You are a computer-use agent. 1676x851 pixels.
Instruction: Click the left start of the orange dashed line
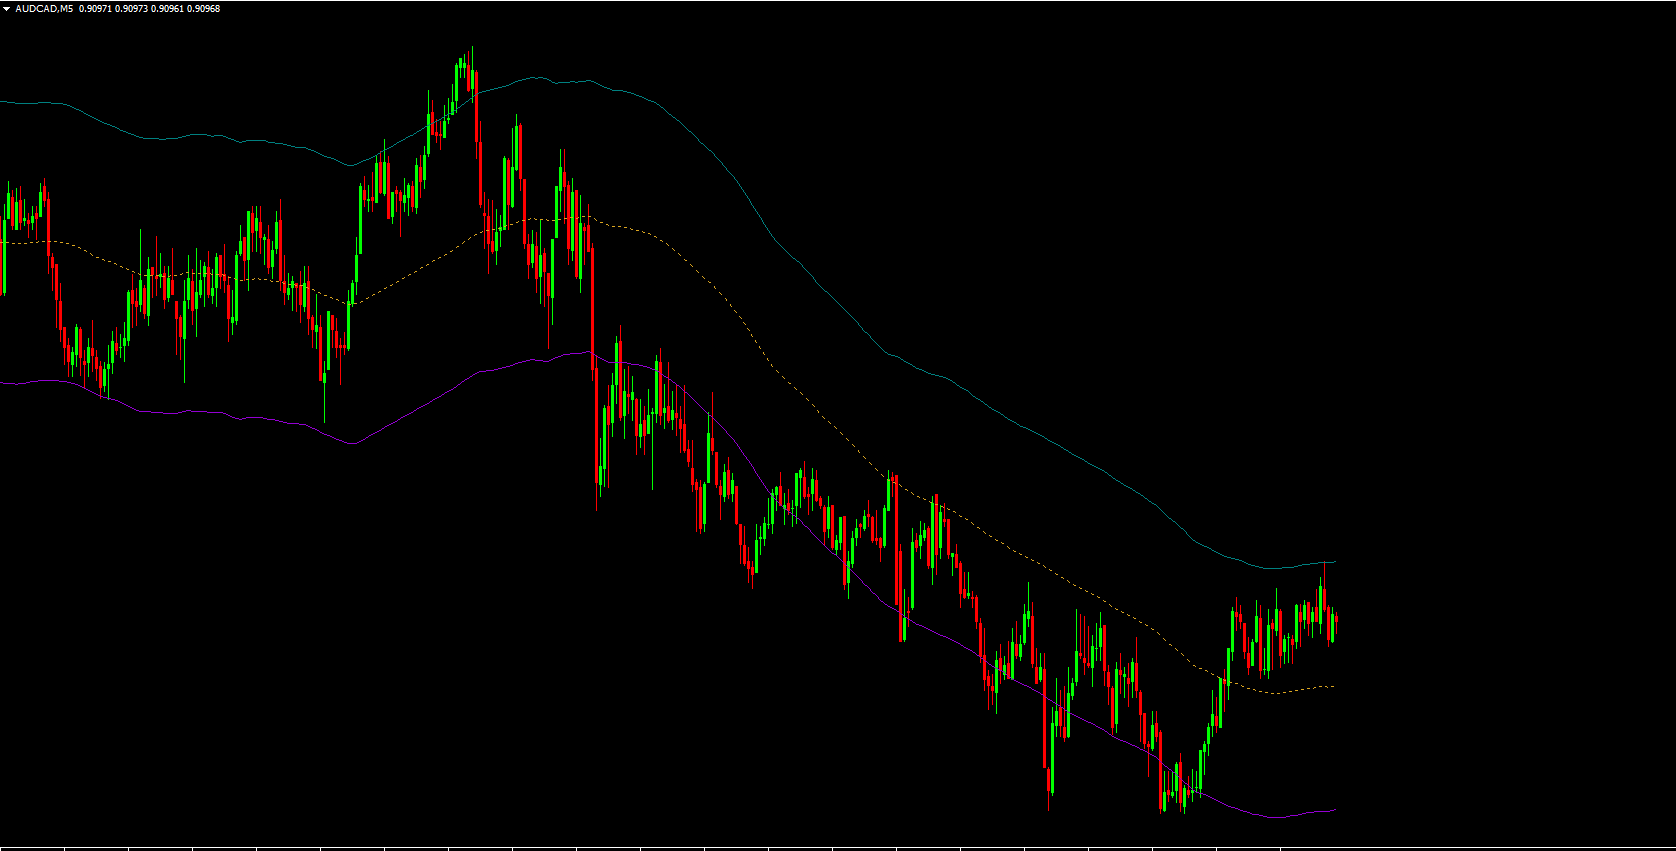click(x=3, y=242)
